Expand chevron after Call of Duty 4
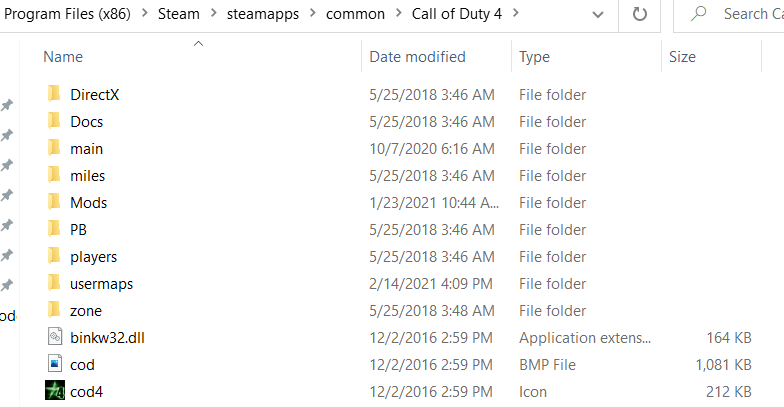 point(516,14)
